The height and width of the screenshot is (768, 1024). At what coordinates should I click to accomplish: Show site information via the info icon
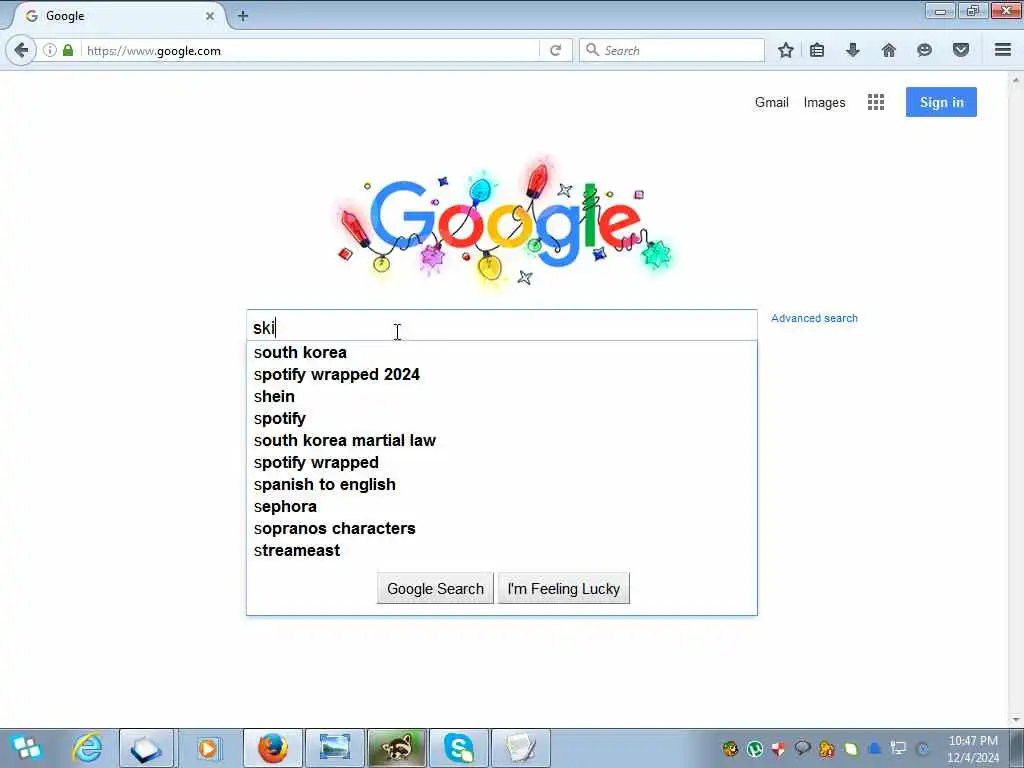[x=50, y=50]
